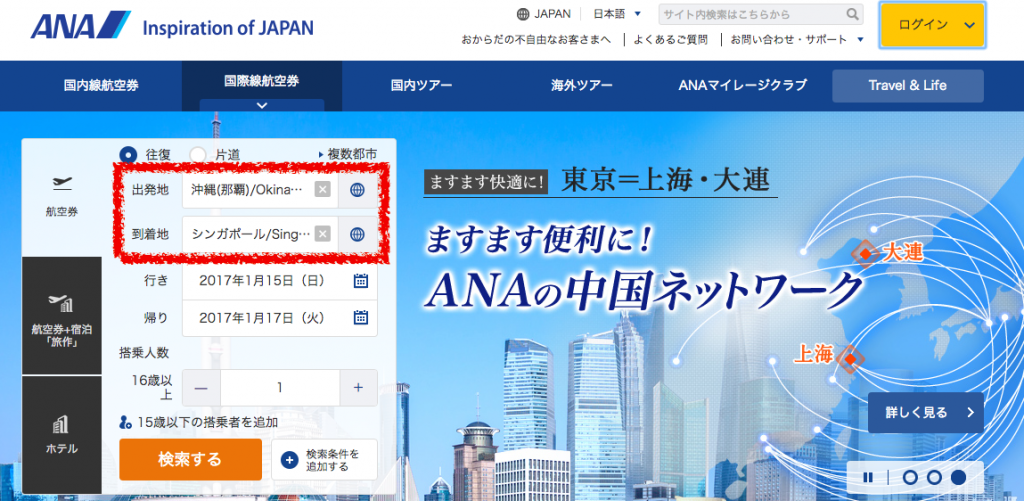Go to second banner slide dot
Image resolution: width=1024 pixels, height=501 pixels.
point(934,477)
